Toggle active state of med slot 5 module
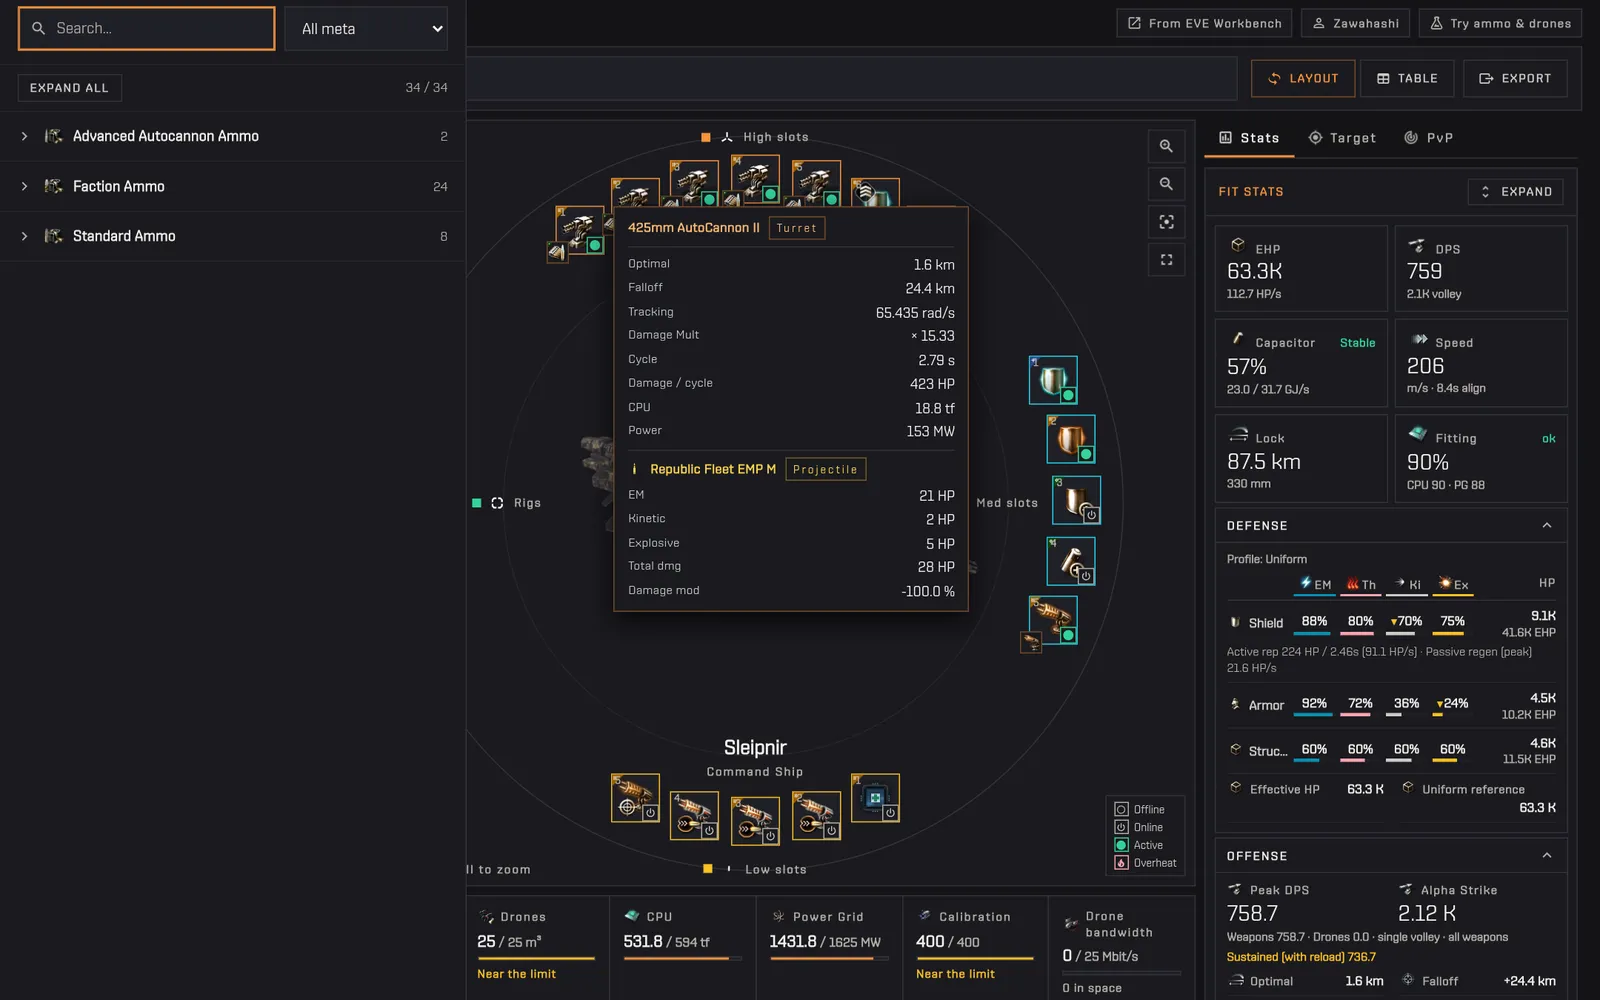Screen dimensions: 1600x1000 [x=1068, y=636]
